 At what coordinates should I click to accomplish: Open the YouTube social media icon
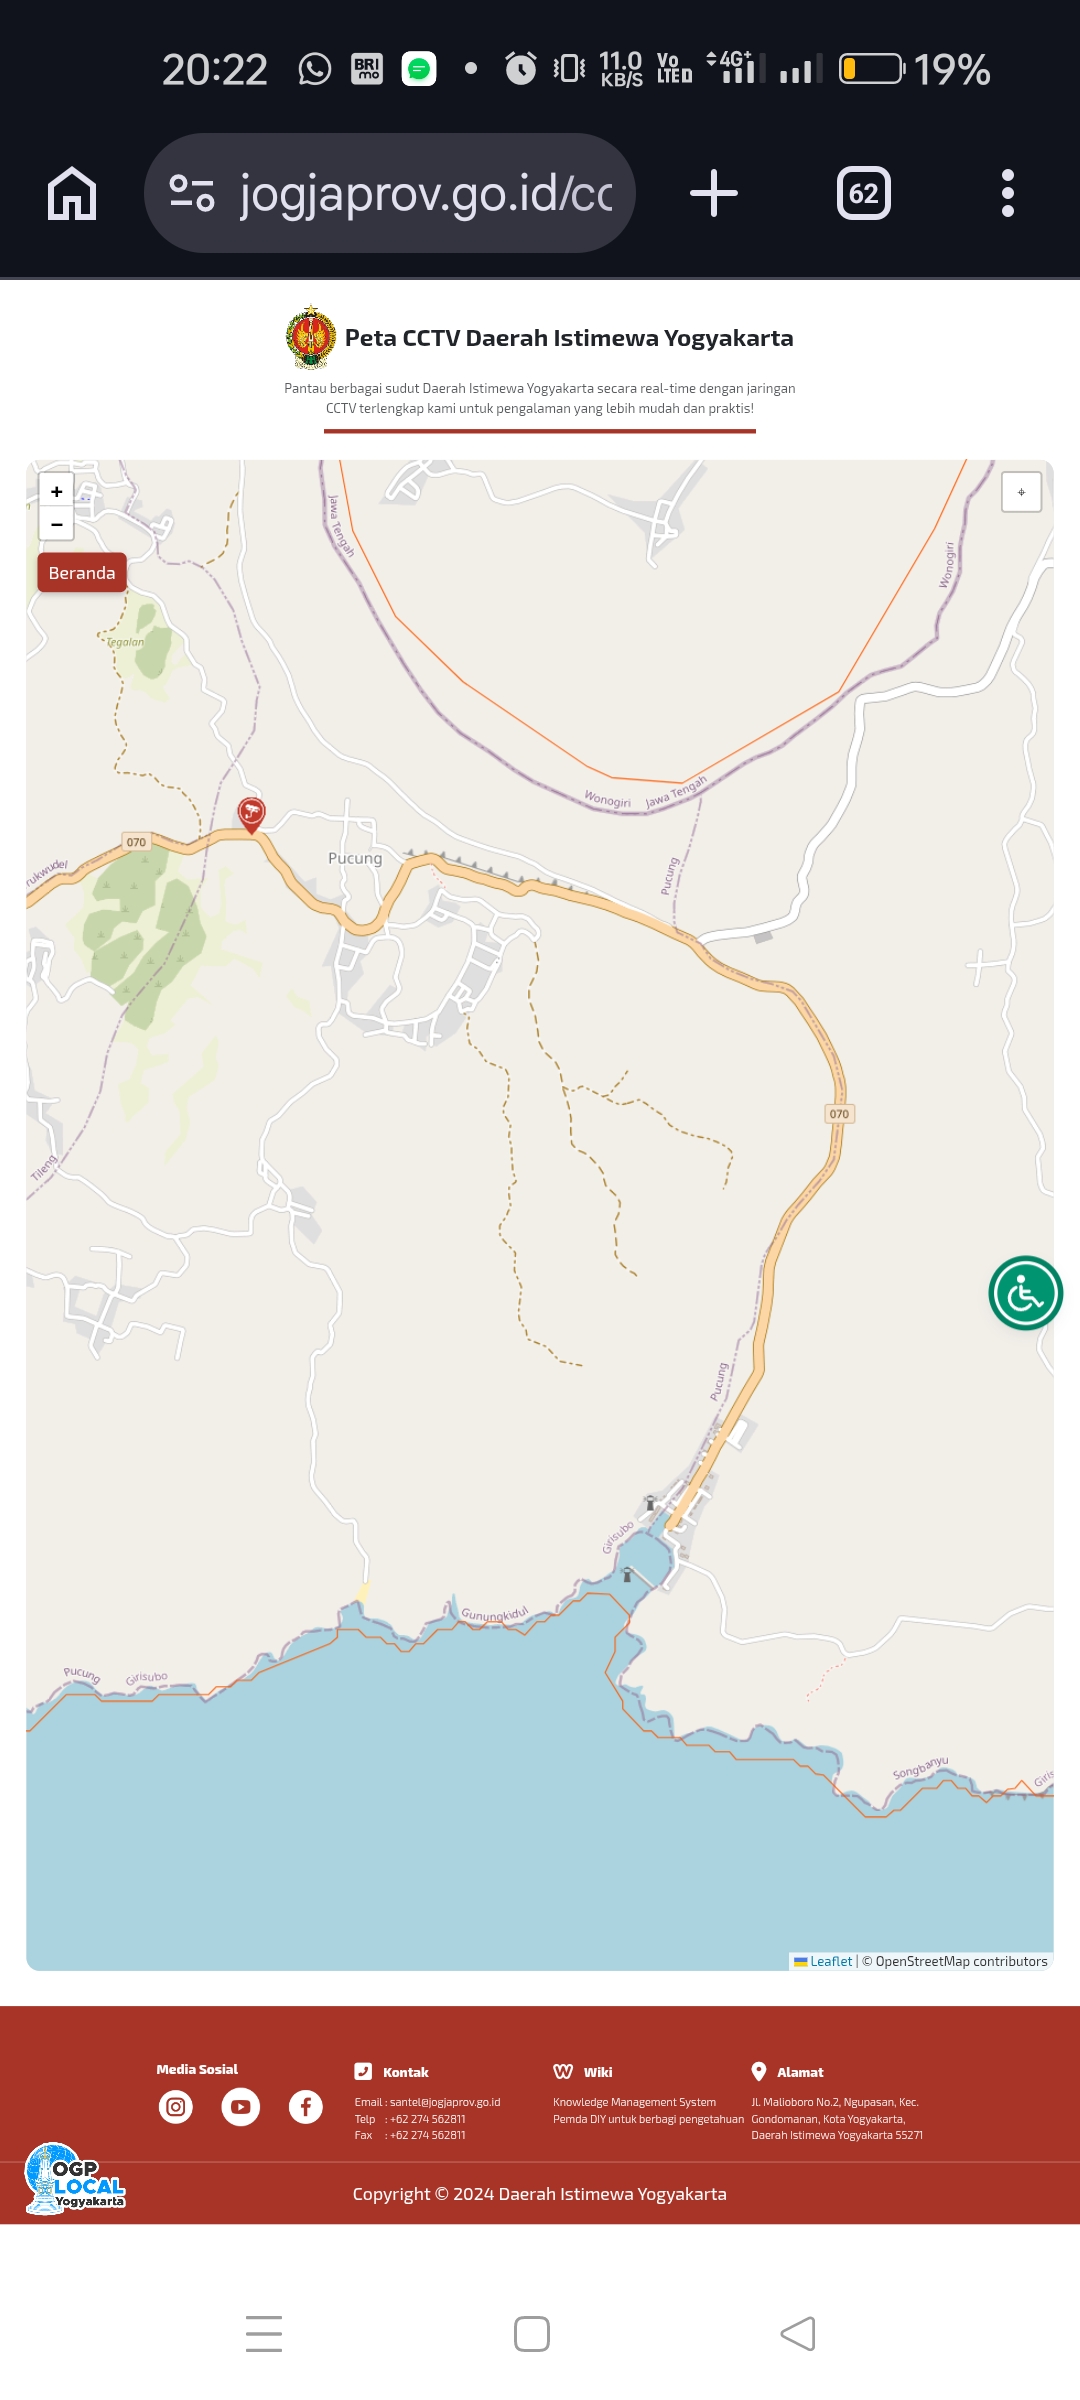(241, 2107)
